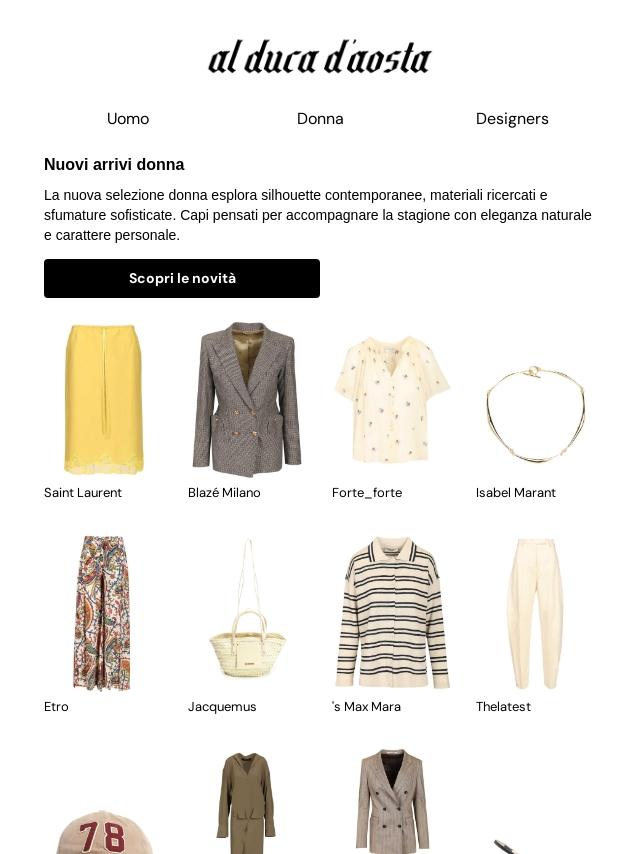
Task: Click the Saint Laurent brand label
Action: (83, 492)
